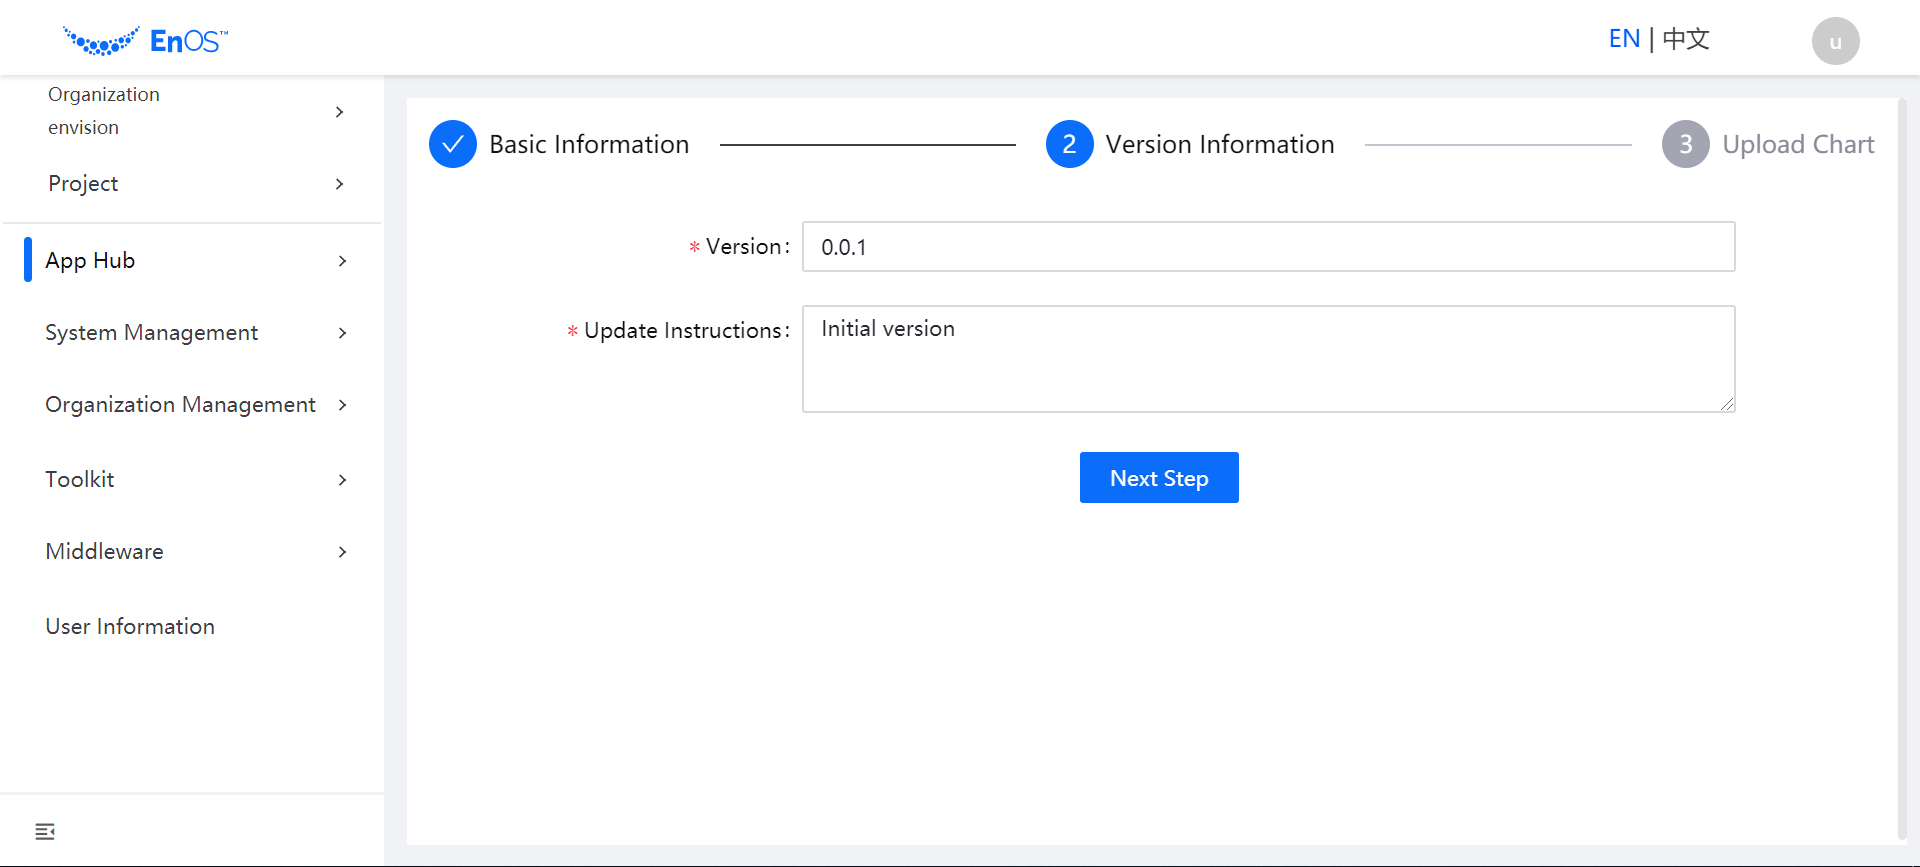Screen dimensions: 1920x867
Task: Grab the textarea resize handle
Action: coord(1727,404)
